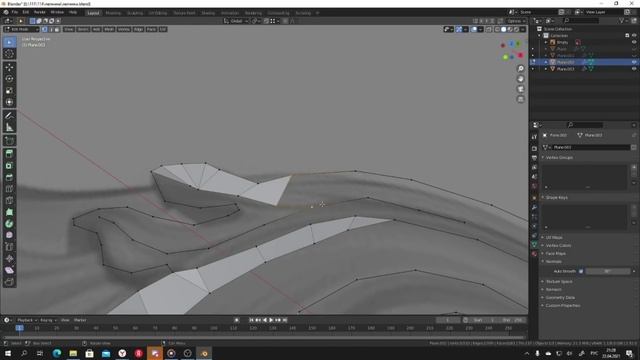Switch to the Shading workspace tab
Screen dimensions: 640x360
pyautogui.click(x=208, y=13)
